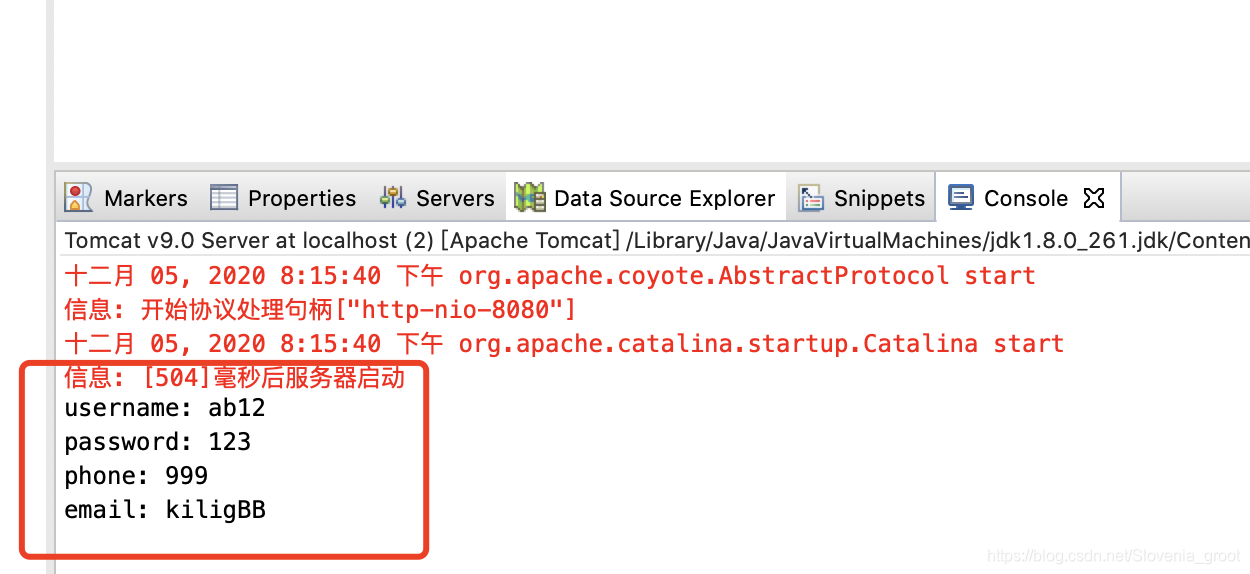
Task: Click the [504] server startup message
Action: [235, 378]
